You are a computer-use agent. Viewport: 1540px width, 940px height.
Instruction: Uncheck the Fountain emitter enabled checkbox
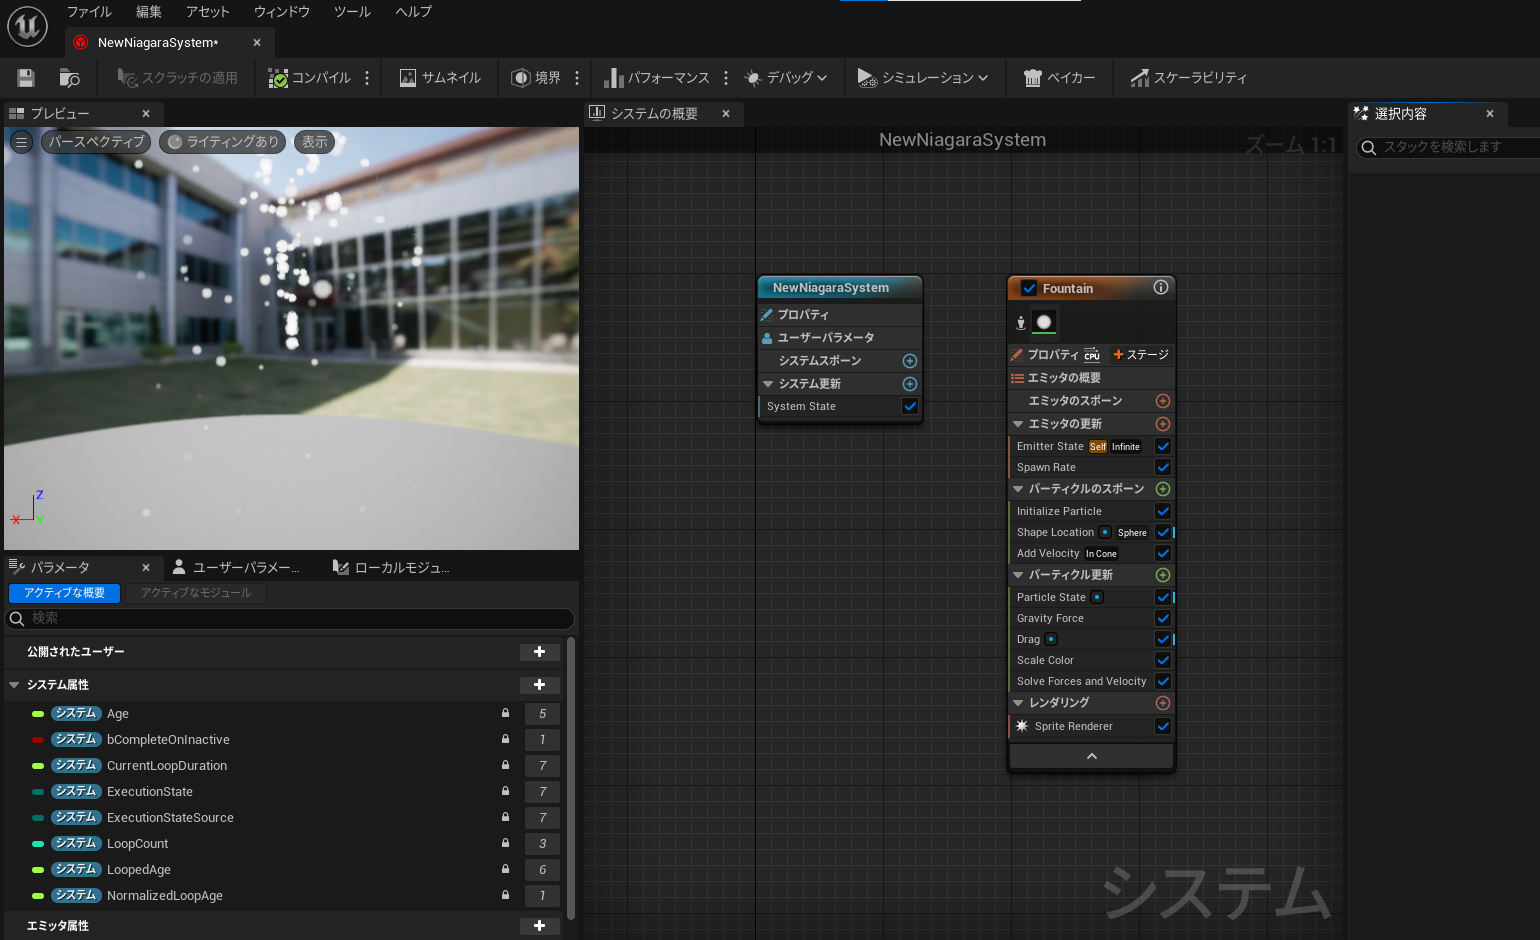click(1027, 288)
